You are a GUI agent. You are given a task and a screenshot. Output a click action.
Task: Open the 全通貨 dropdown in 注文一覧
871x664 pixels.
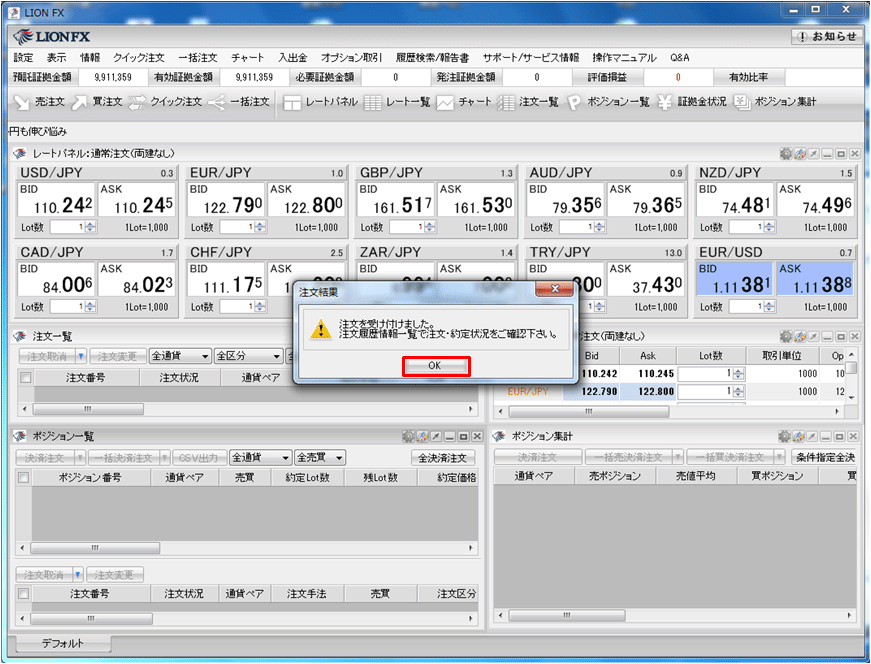point(181,356)
